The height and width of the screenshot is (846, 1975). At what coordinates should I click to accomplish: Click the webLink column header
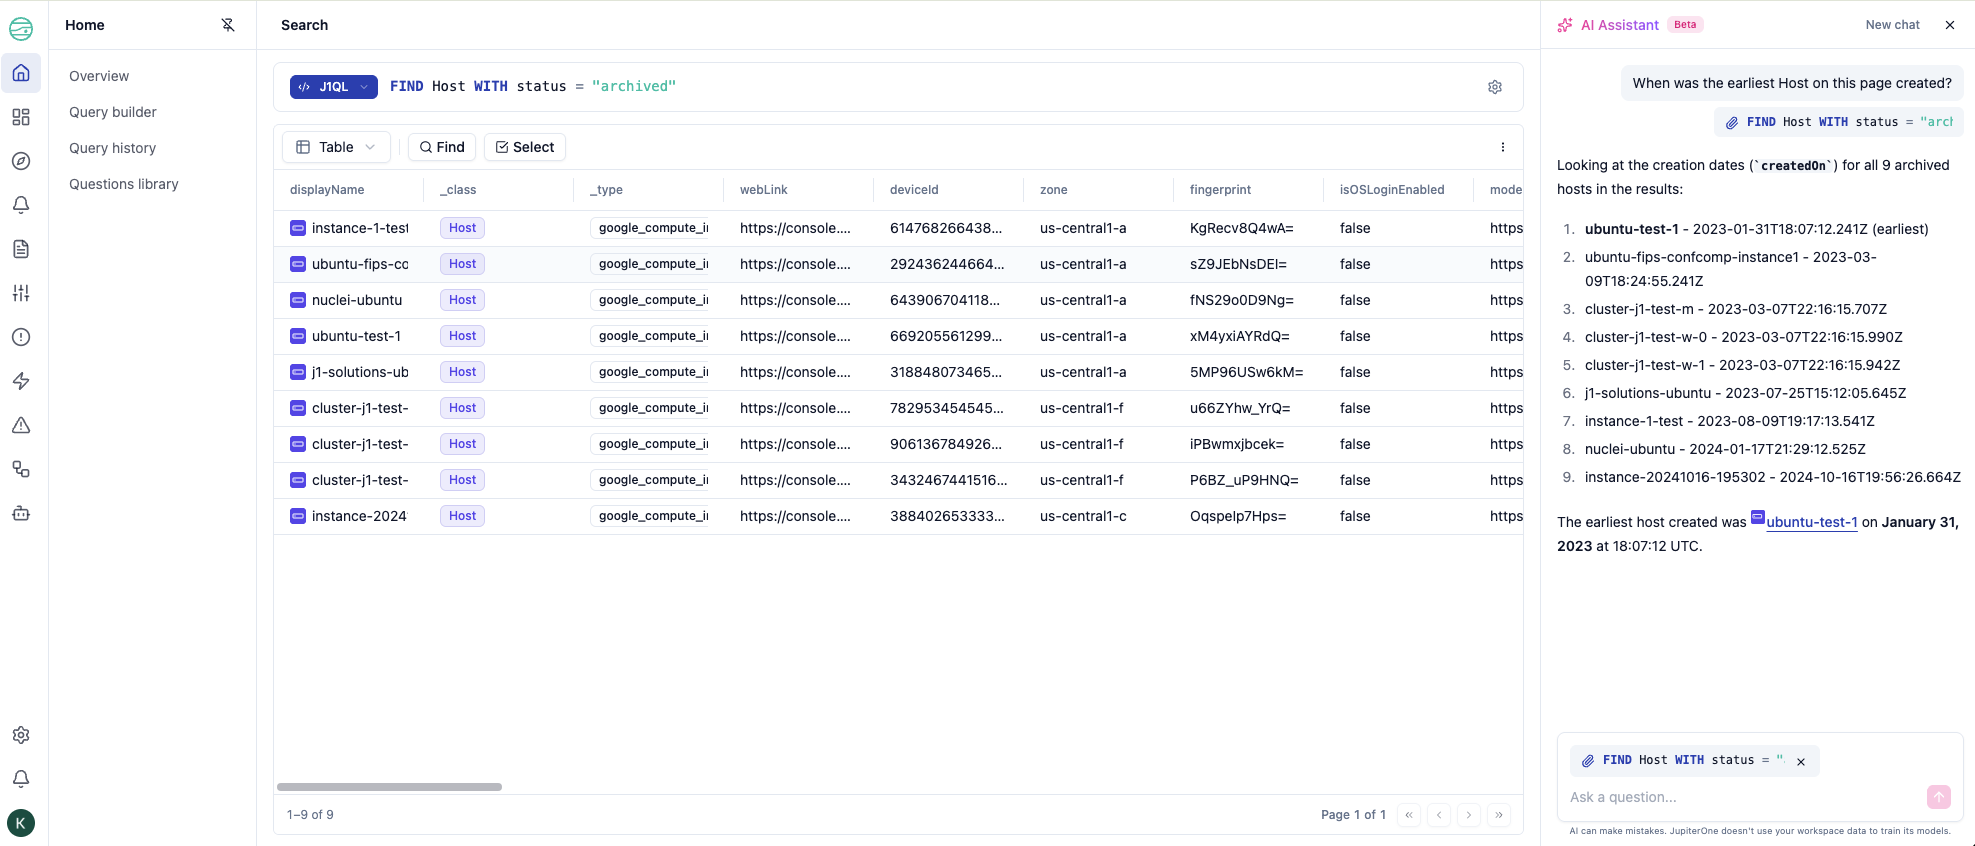[x=764, y=190]
